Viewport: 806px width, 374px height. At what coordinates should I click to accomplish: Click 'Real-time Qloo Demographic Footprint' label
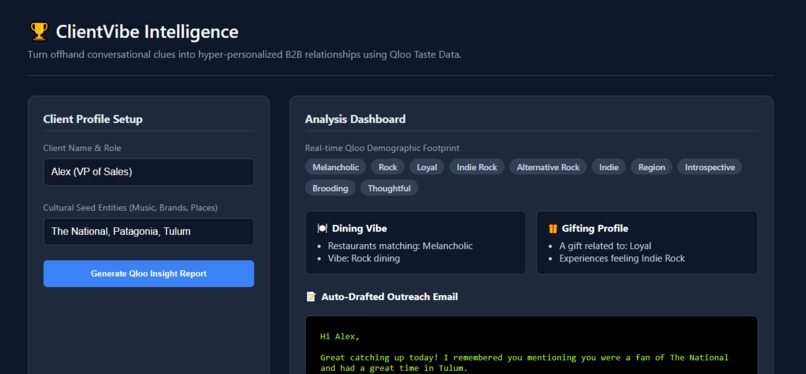[x=382, y=148]
